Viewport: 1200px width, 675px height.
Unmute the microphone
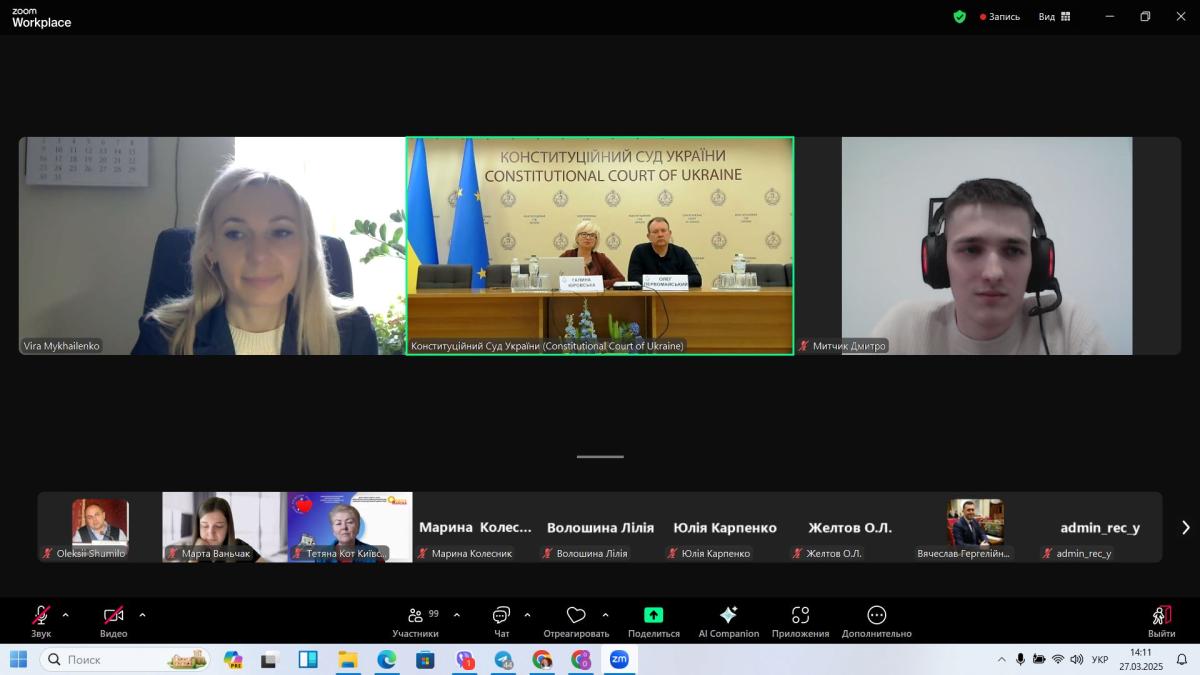pyautogui.click(x=41, y=620)
